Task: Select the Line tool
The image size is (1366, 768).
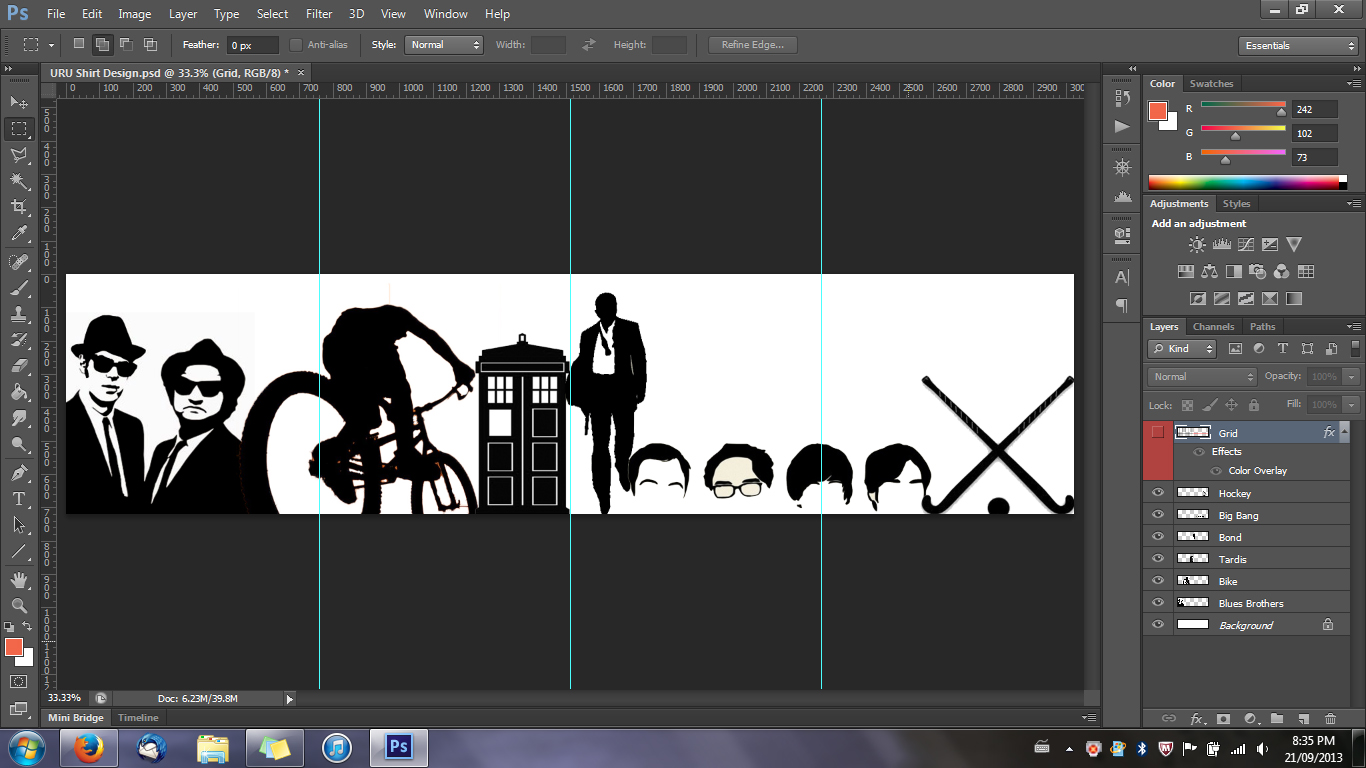Action: [19, 550]
